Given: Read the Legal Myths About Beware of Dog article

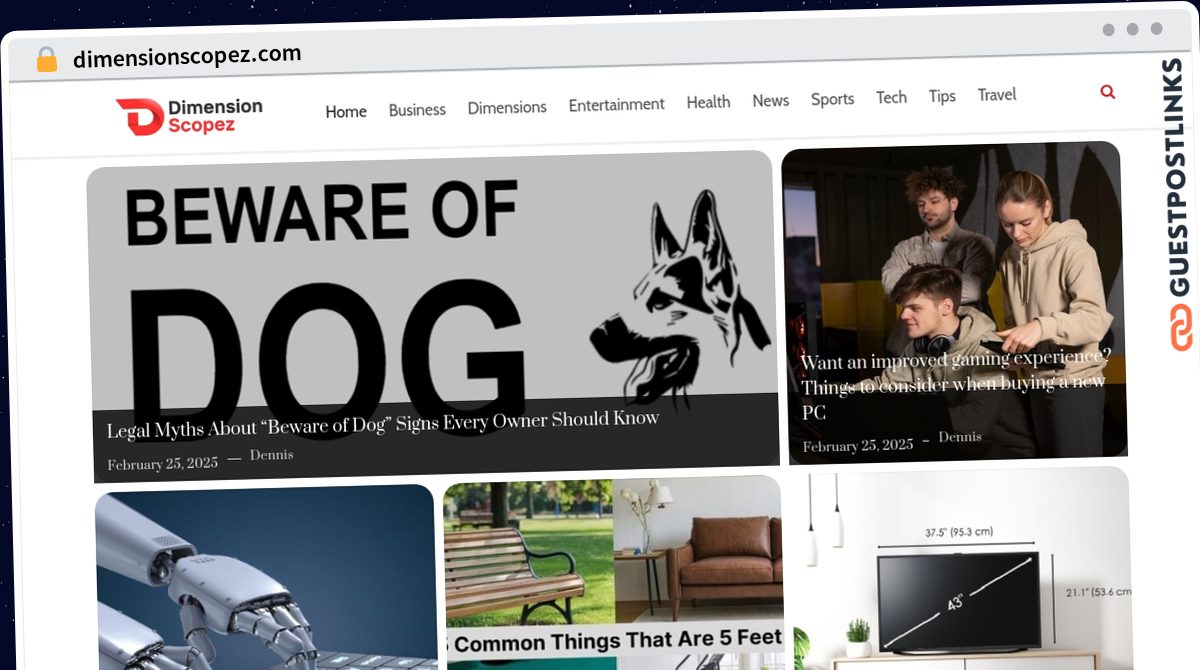Looking at the screenshot, I should tap(383, 424).
